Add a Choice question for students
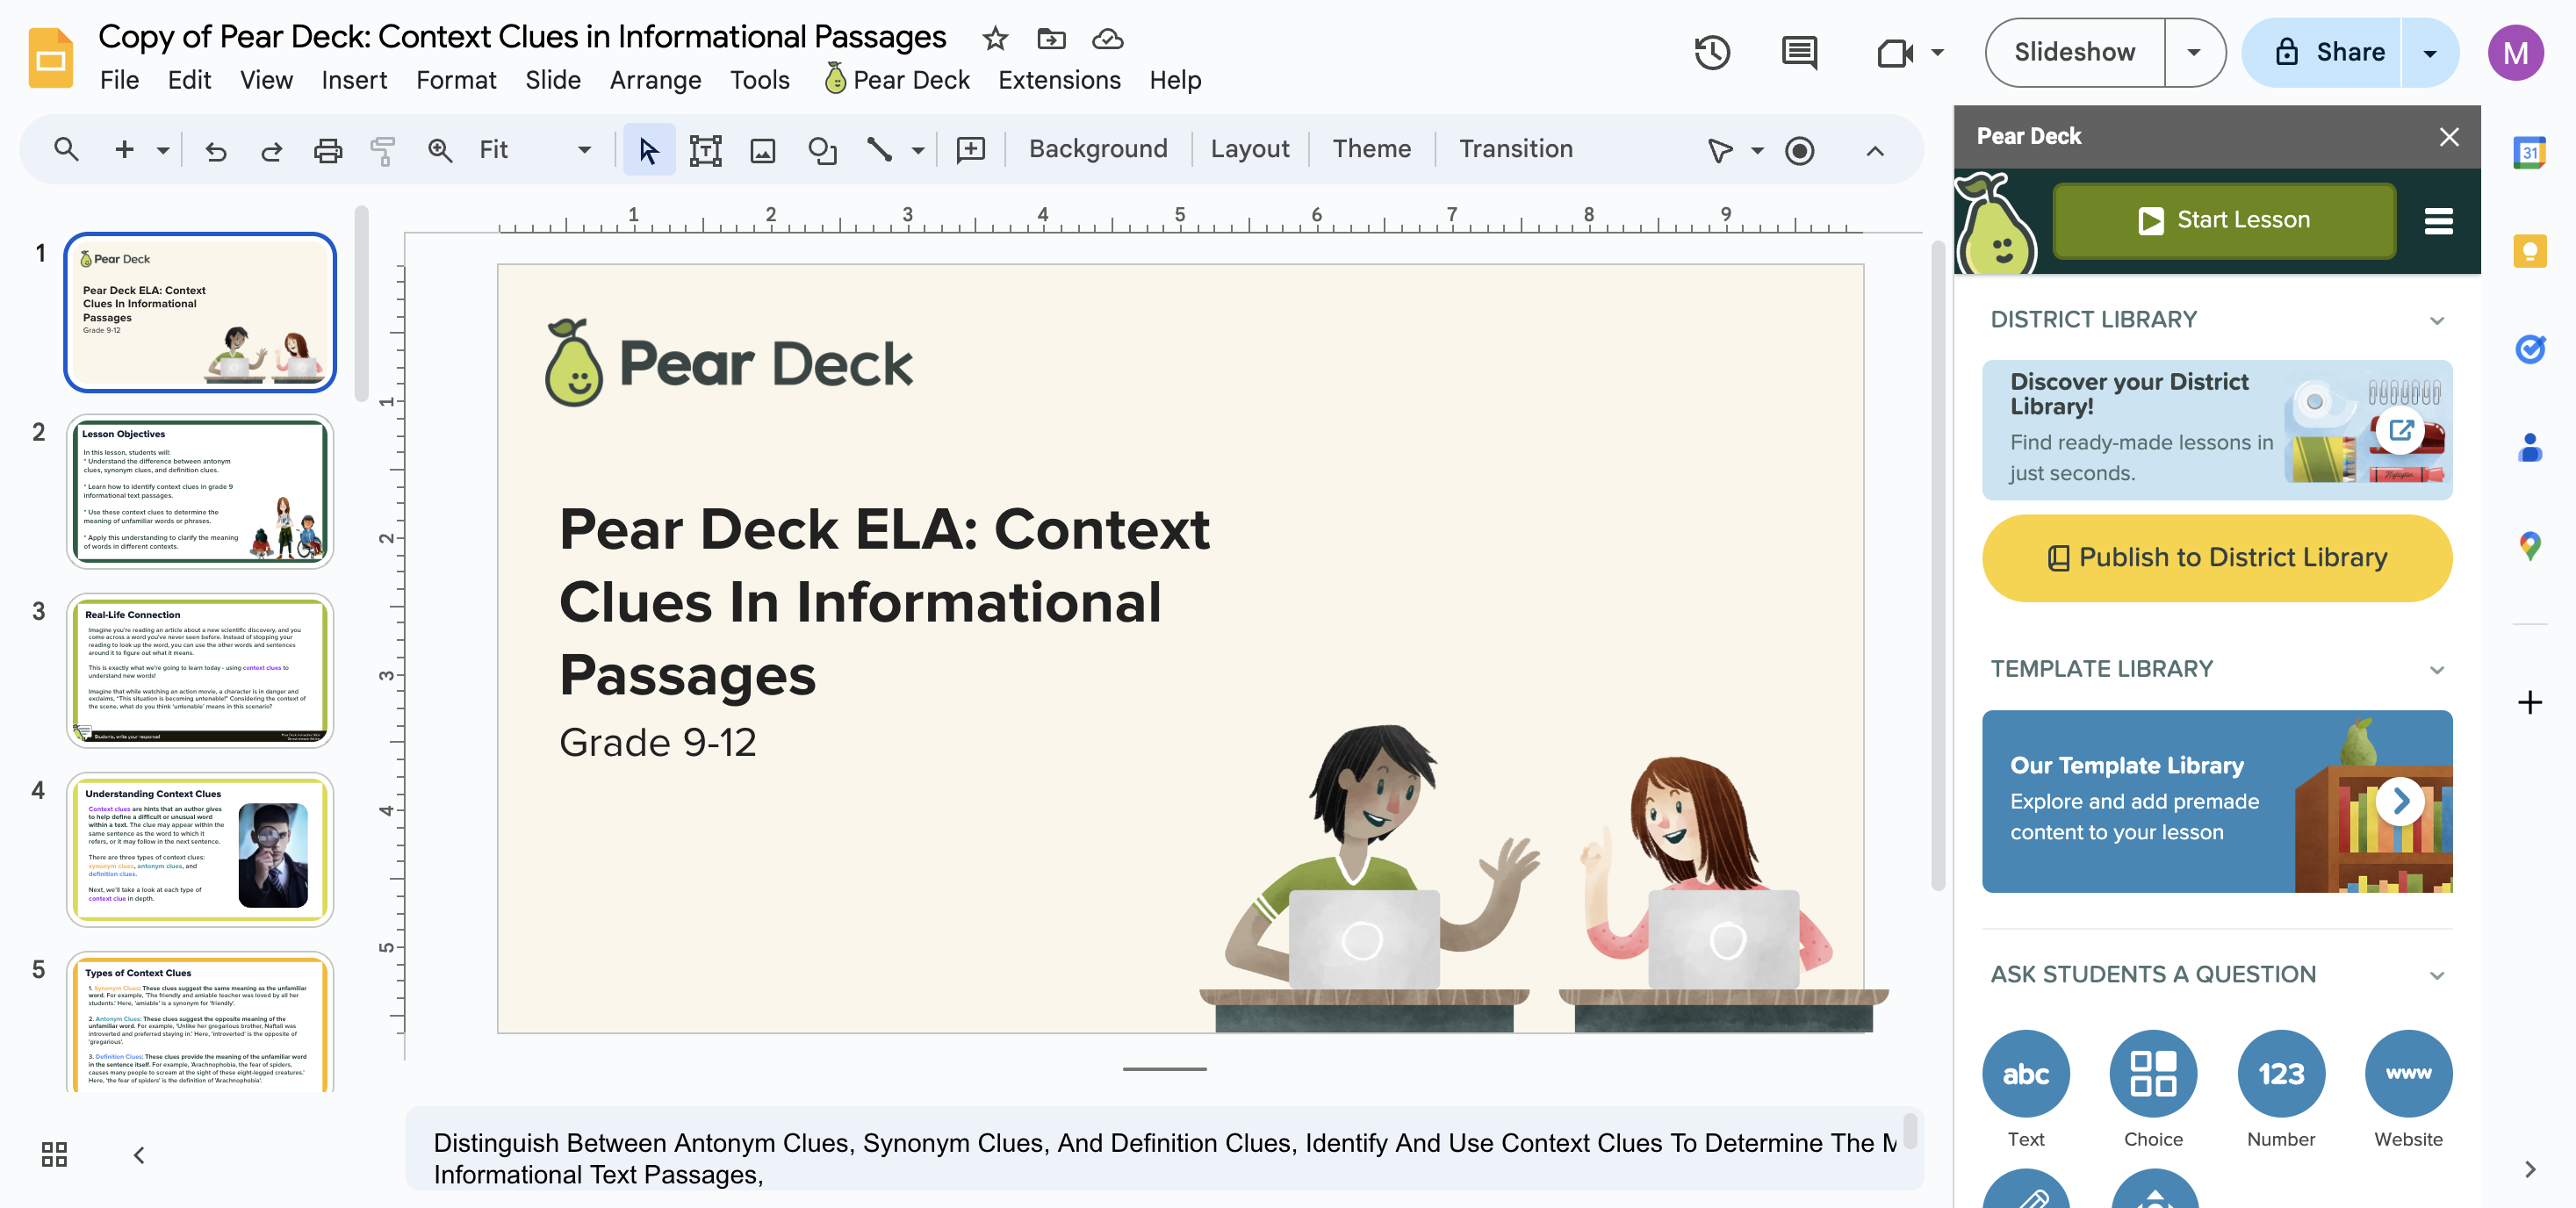 [2152, 1073]
